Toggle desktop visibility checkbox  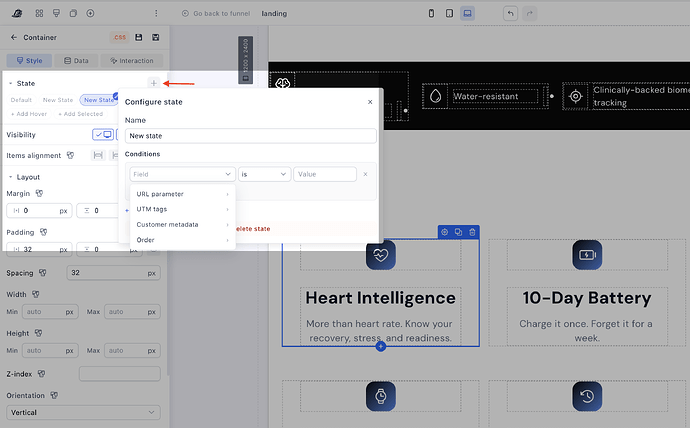pyautogui.click(x=103, y=135)
